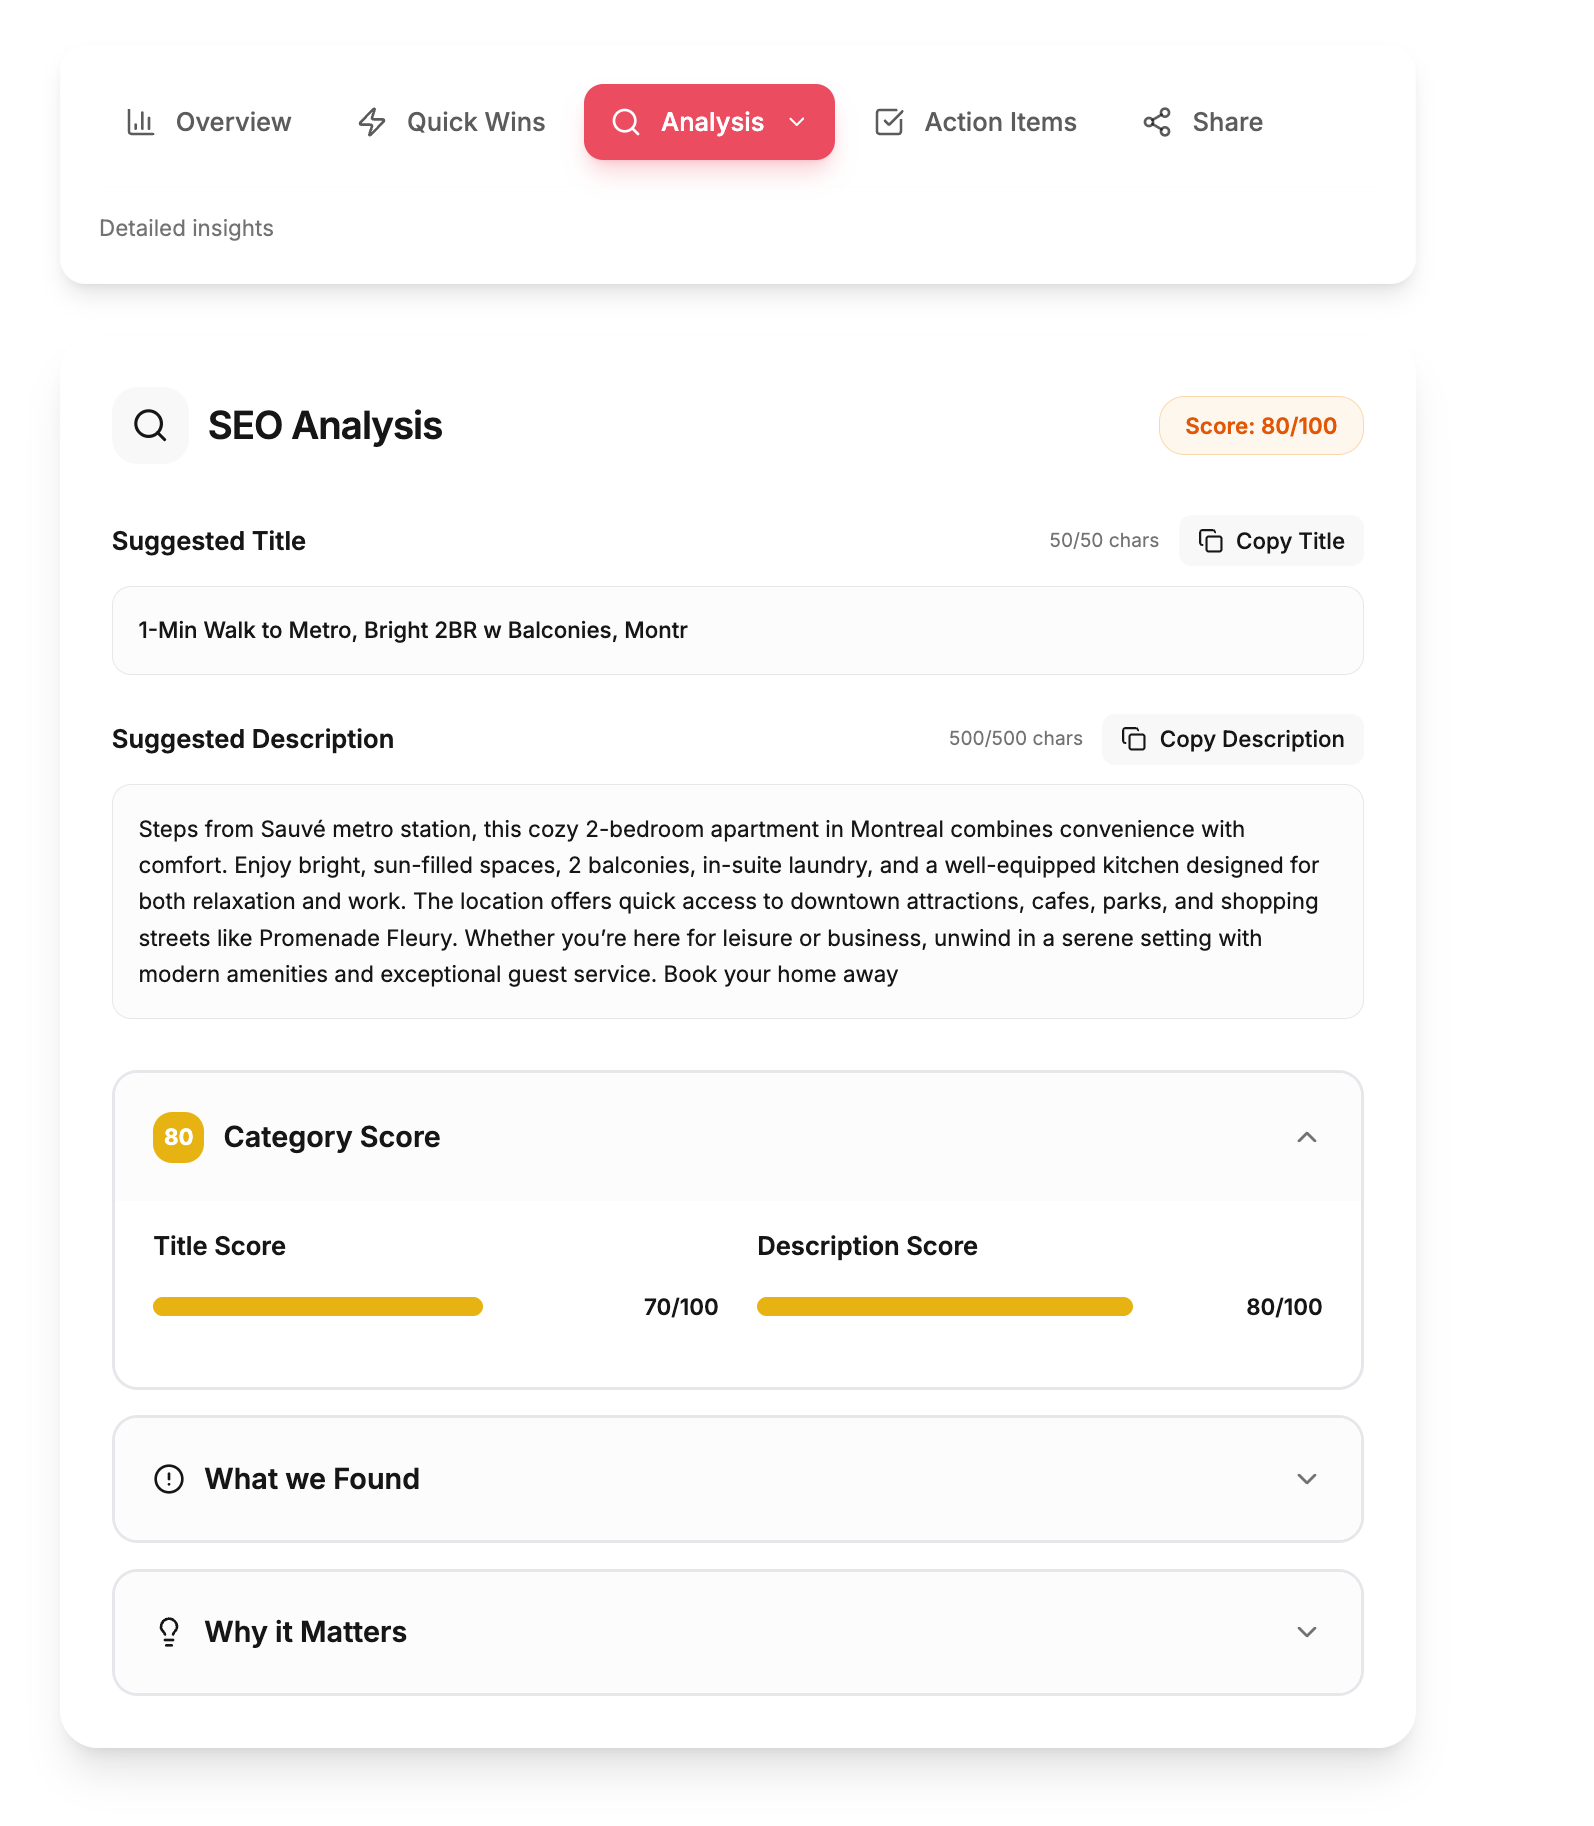This screenshot has height=1826, width=1594.
Task: Click the checklist icon next to Action Items
Action: click(890, 122)
